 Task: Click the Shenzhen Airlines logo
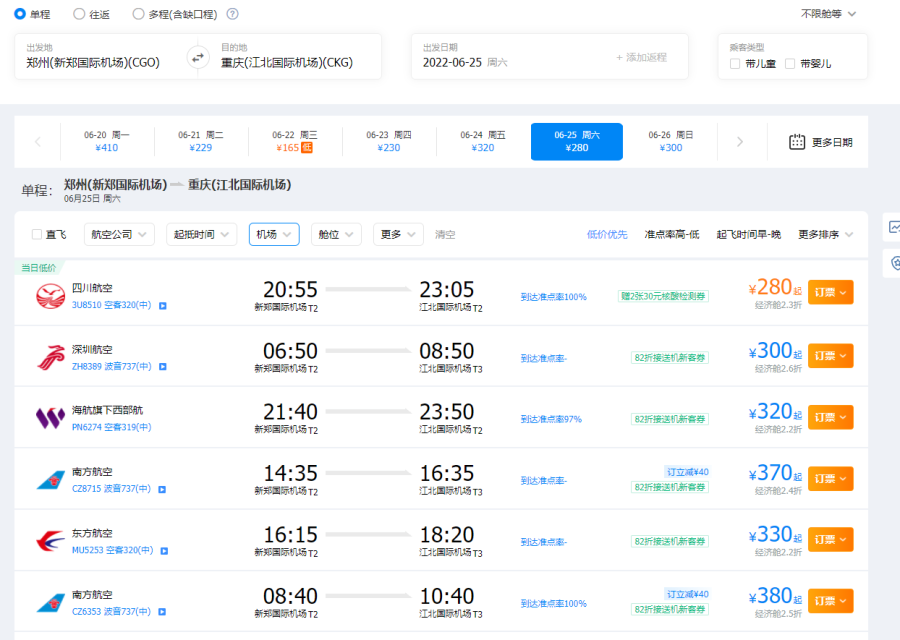50,357
